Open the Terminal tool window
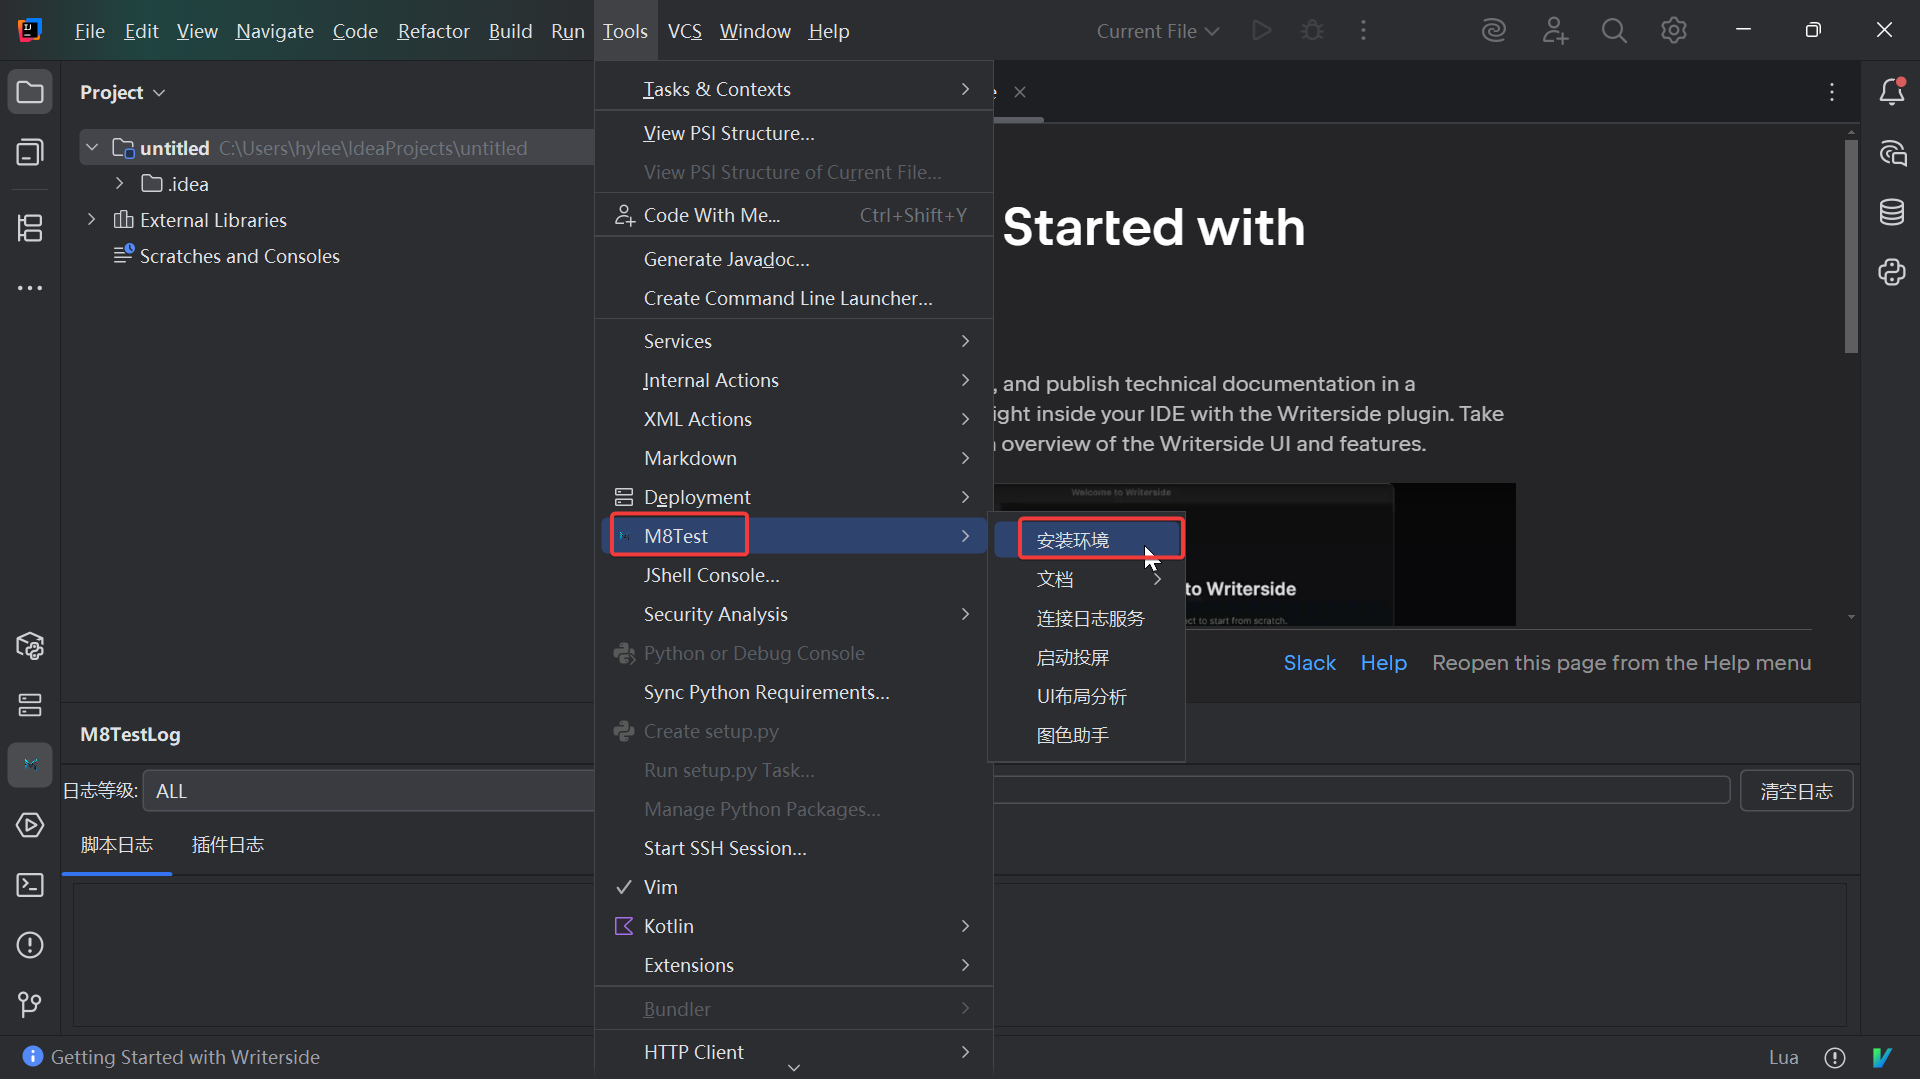 [30, 885]
